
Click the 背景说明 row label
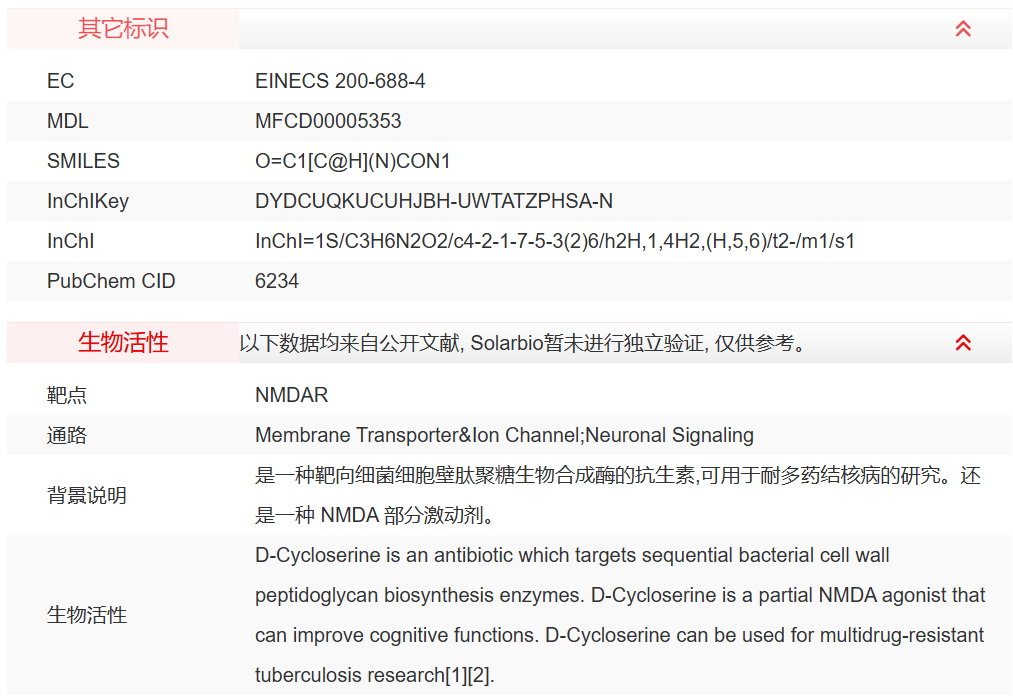(x=87, y=495)
